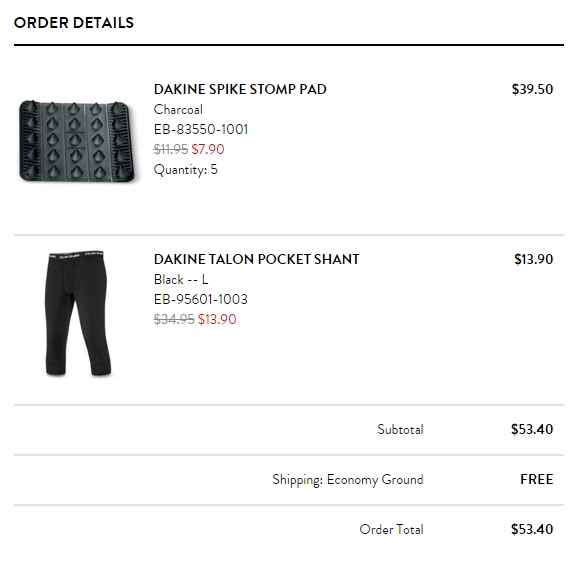
Task: Click the Charcoal color label
Action: [178, 110]
